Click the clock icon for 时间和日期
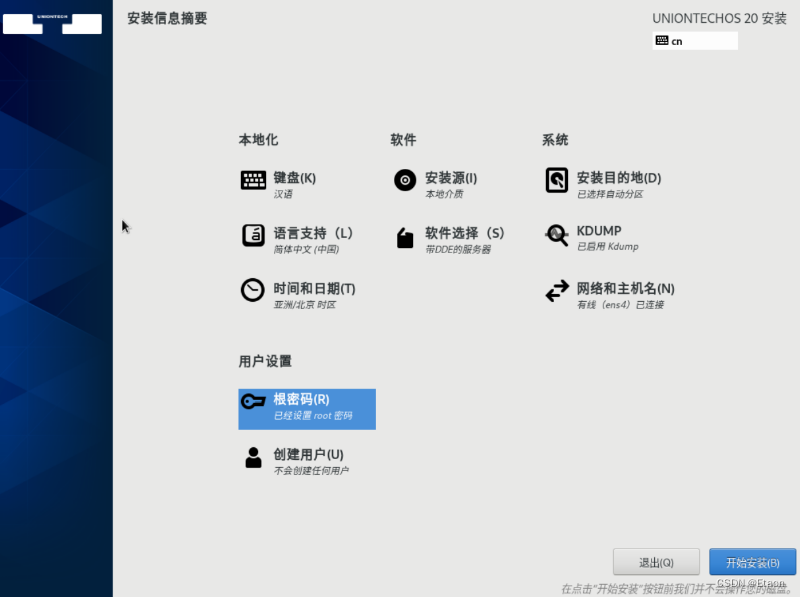This screenshot has width=800, height=597. pyautogui.click(x=253, y=290)
